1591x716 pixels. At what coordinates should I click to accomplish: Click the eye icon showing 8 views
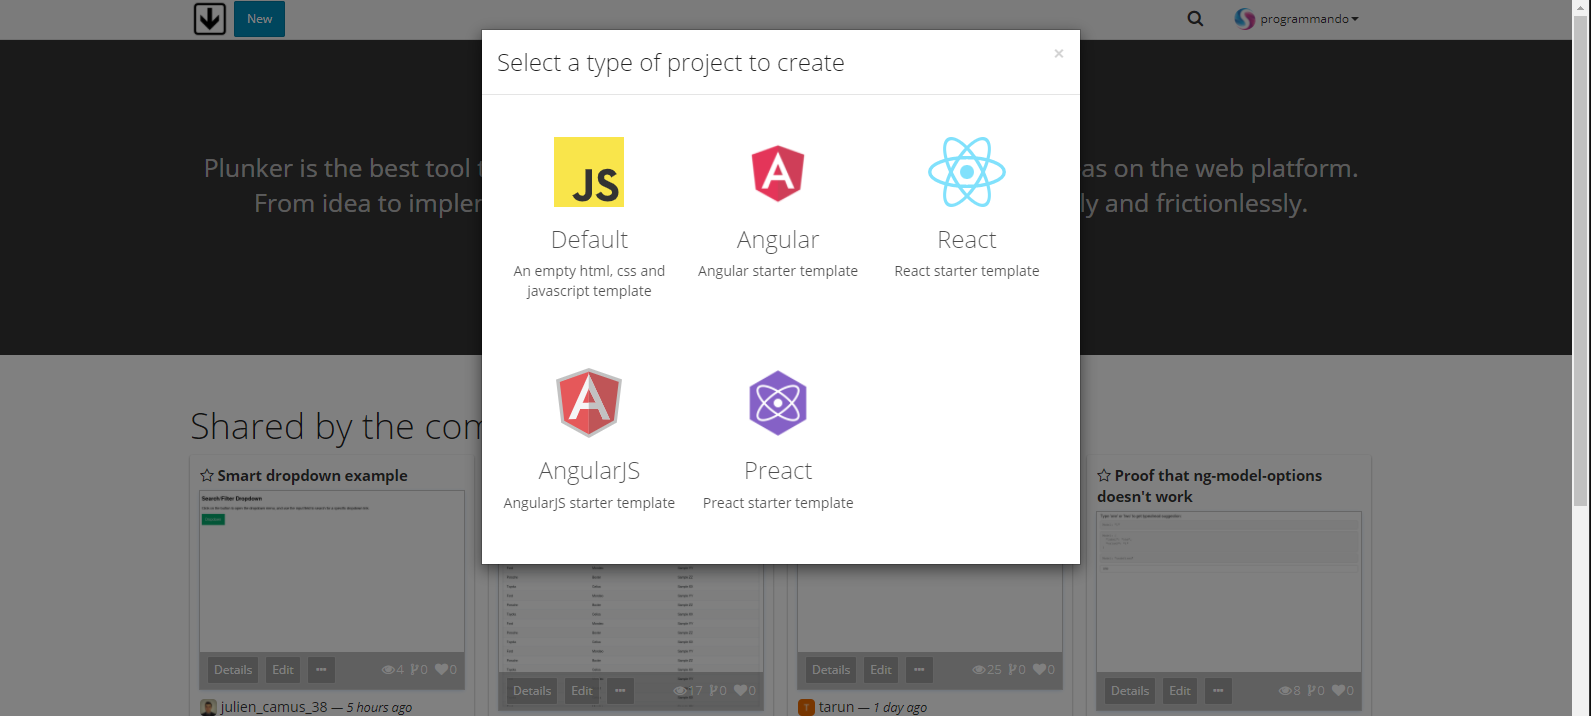click(x=1285, y=691)
